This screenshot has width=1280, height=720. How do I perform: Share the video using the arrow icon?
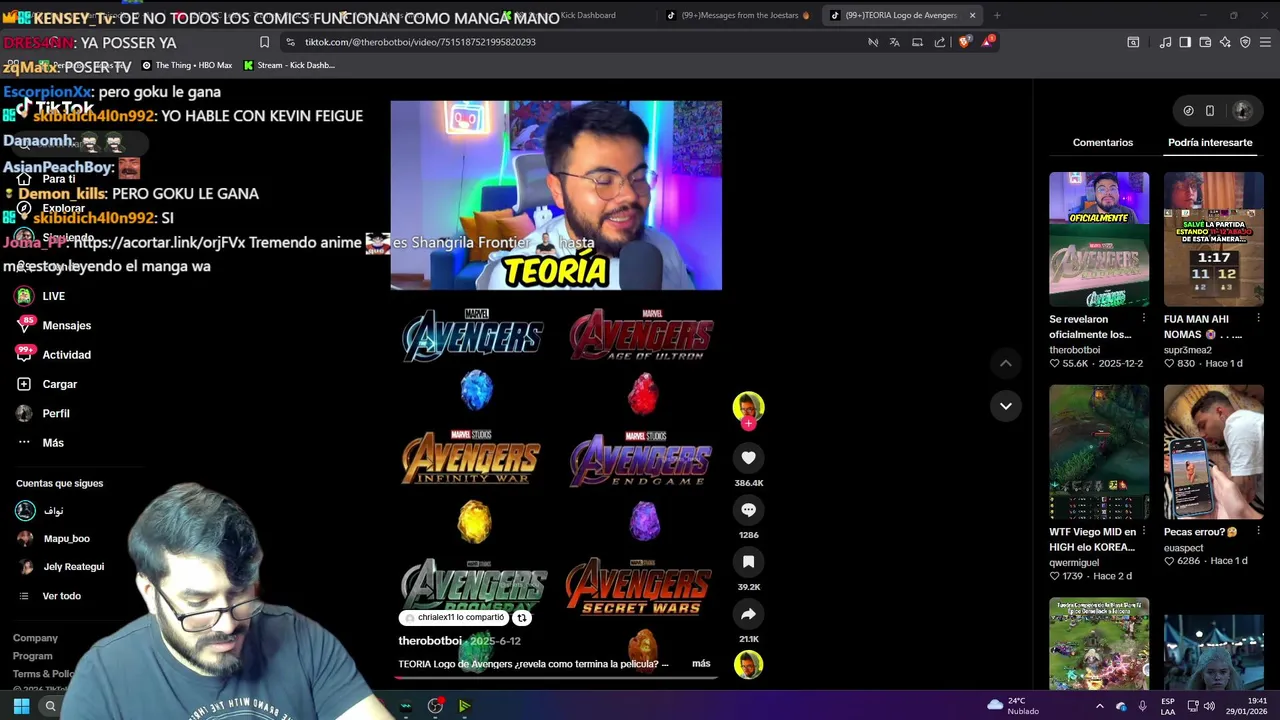point(748,614)
